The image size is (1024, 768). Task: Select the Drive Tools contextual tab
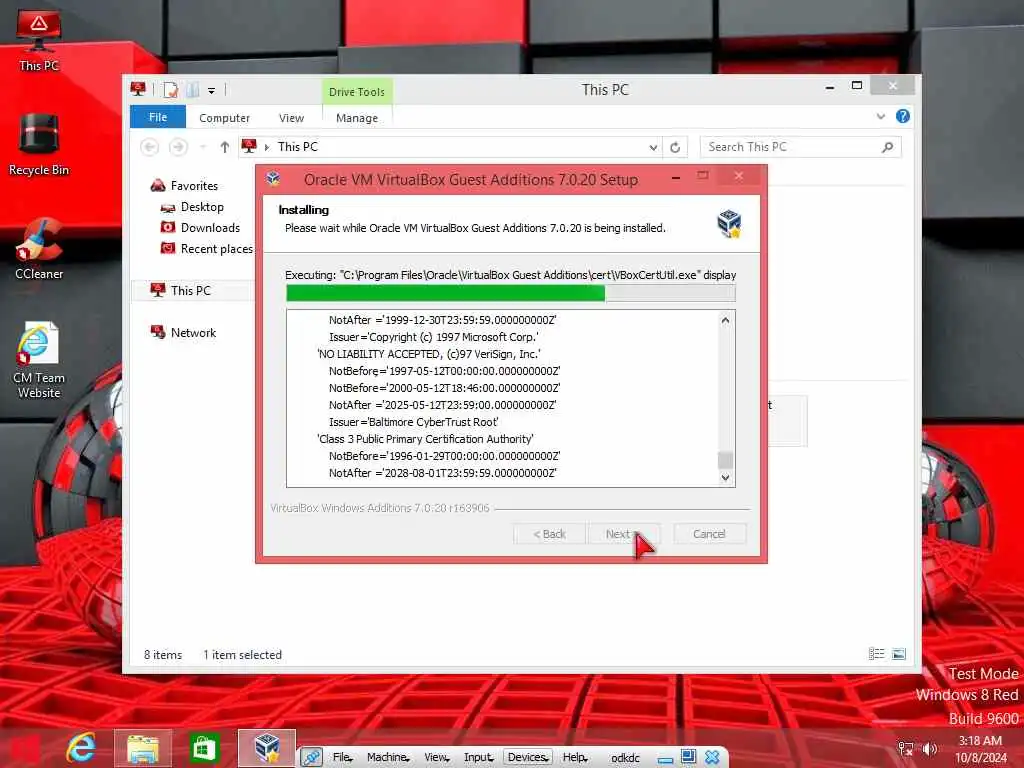[357, 92]
